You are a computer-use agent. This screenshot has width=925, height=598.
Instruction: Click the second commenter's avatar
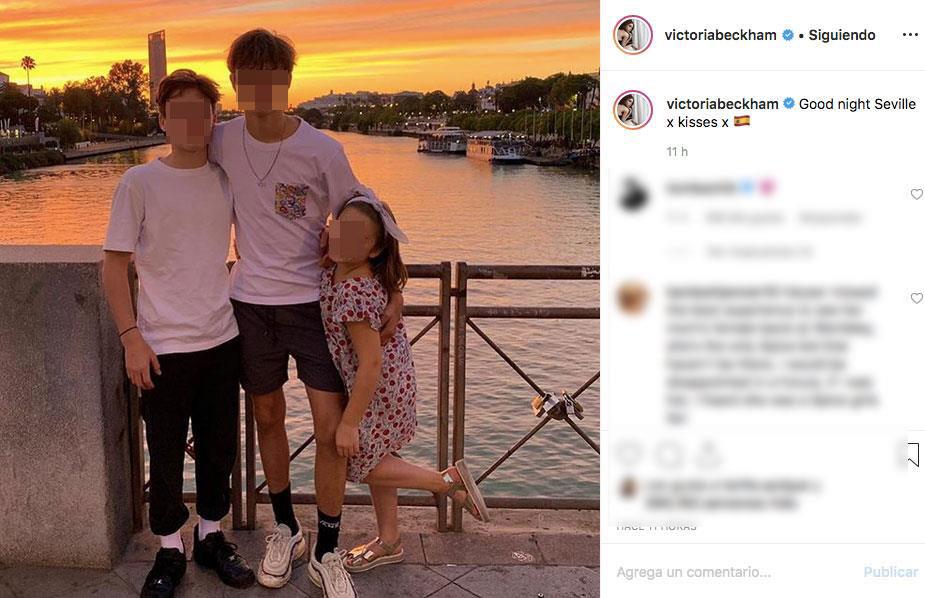633,298
